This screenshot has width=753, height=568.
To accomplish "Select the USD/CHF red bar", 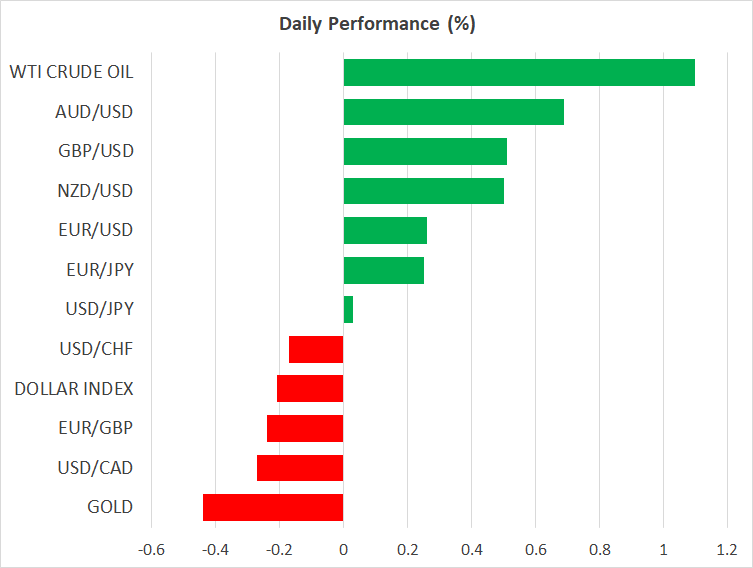I will (316, 349).
